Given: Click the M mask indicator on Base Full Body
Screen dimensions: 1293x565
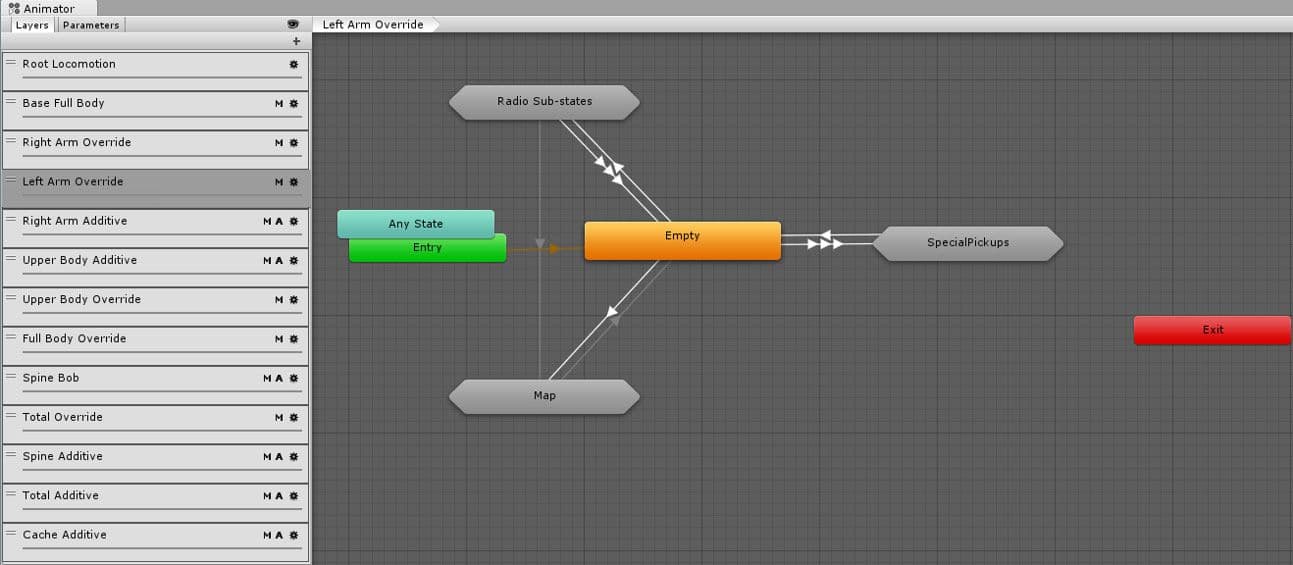Looking at the screenshot, I should click(279, 103).
